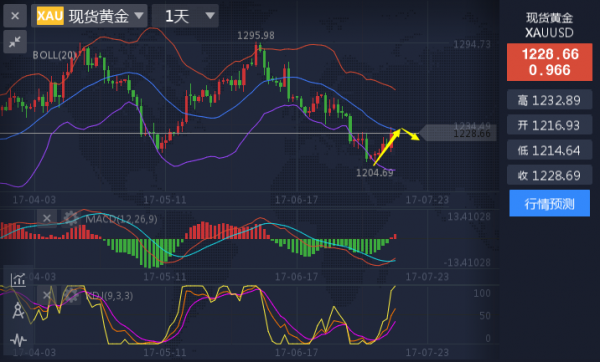Remove the MACD indicator panel

coord(47,218)
